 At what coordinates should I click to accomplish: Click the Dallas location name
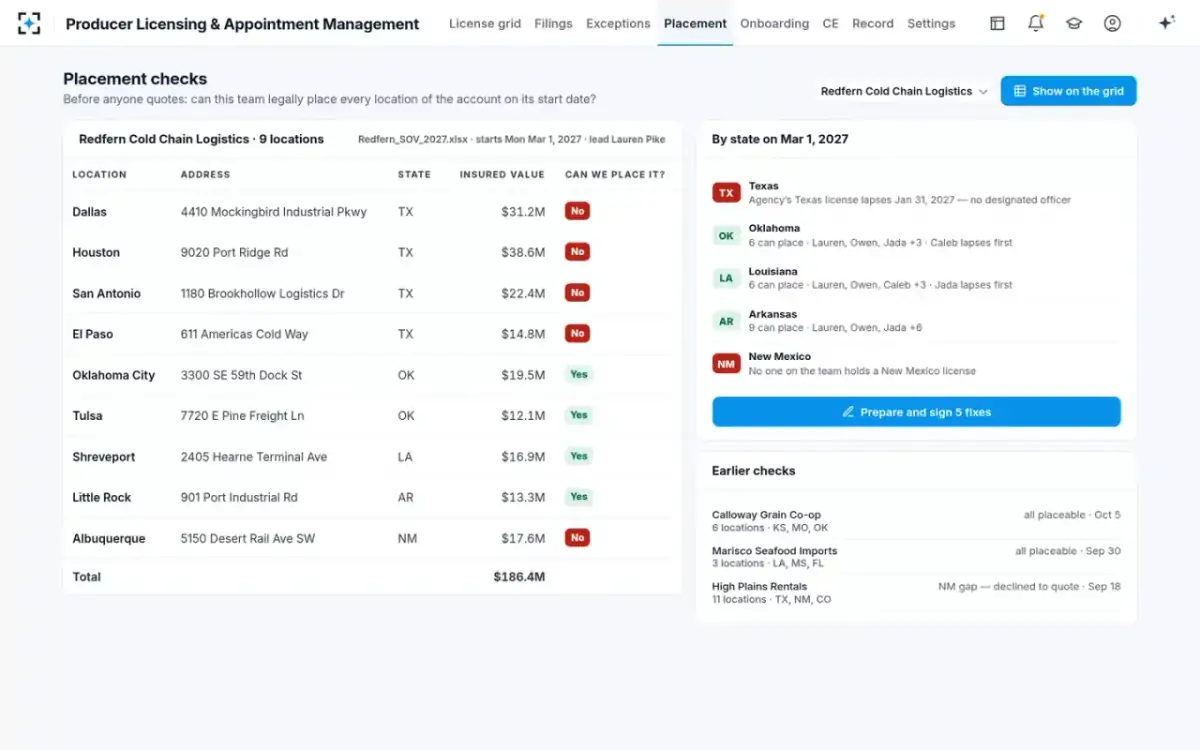coord(89,212)
